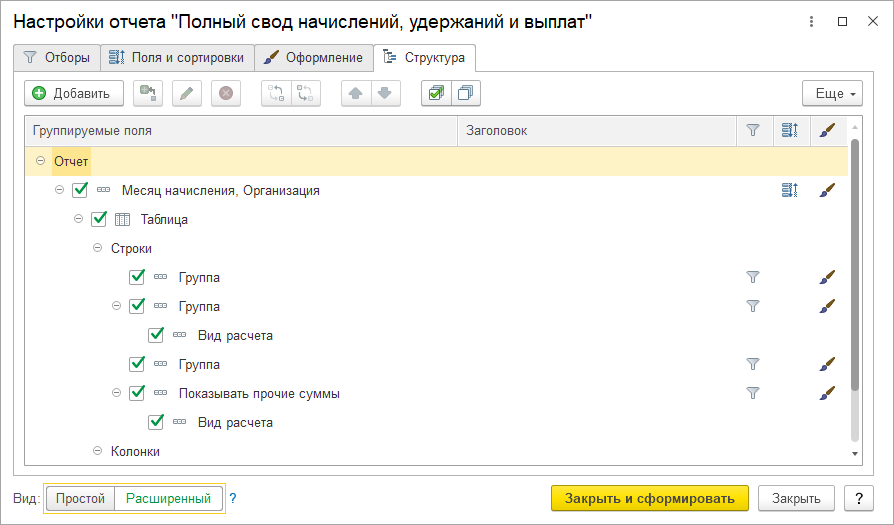This screenshot has height=525, width=894.
Task: Click filter icon on Показывать прочие суммы row
Action: [754, 393]
